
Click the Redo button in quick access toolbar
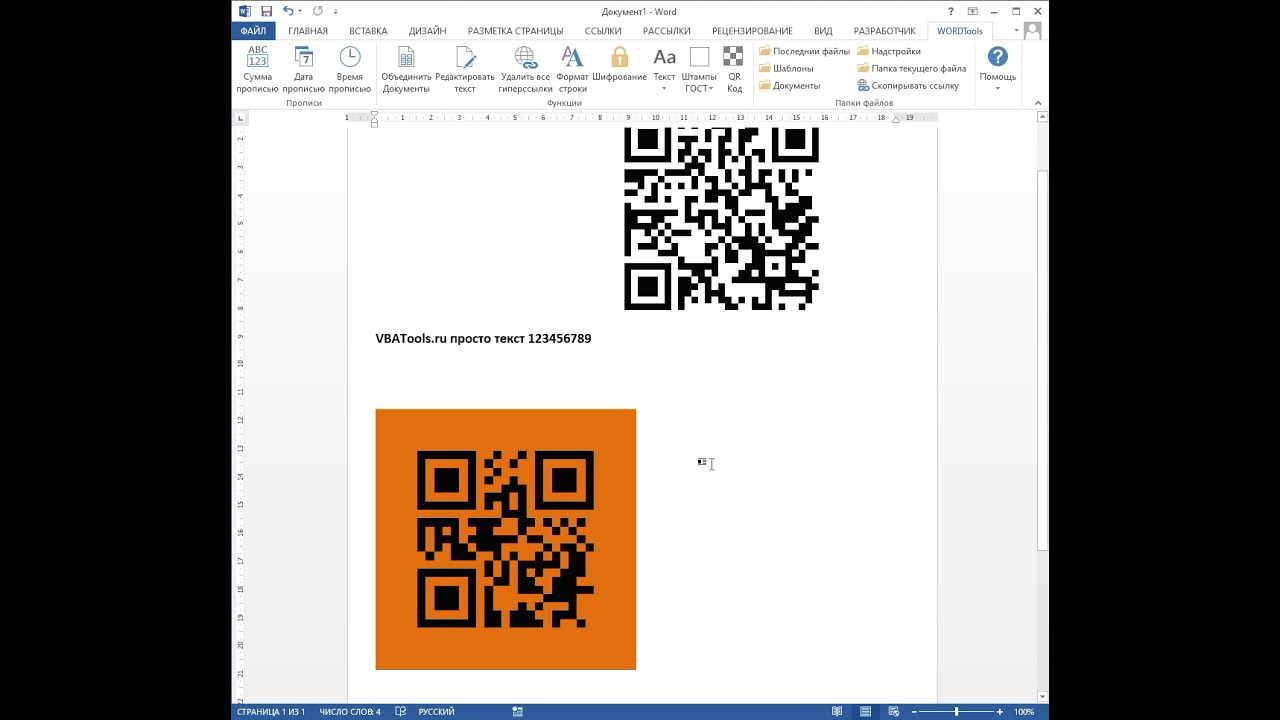coord(318,11)
